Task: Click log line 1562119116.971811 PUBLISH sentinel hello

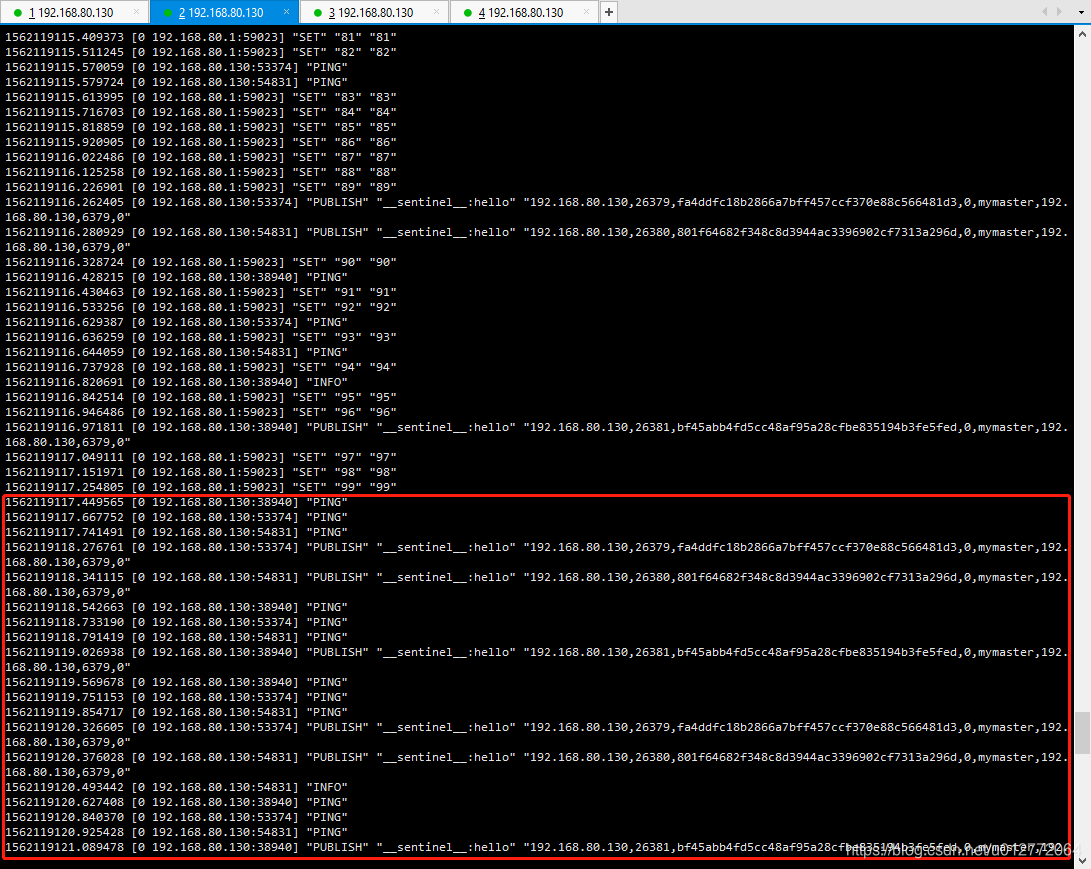Action: [536, 435]
